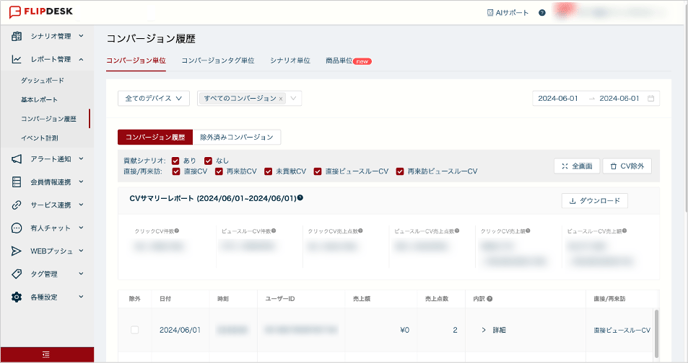
Task: Uncheck 再来訪CV checkbox
Action: (219, 171)
